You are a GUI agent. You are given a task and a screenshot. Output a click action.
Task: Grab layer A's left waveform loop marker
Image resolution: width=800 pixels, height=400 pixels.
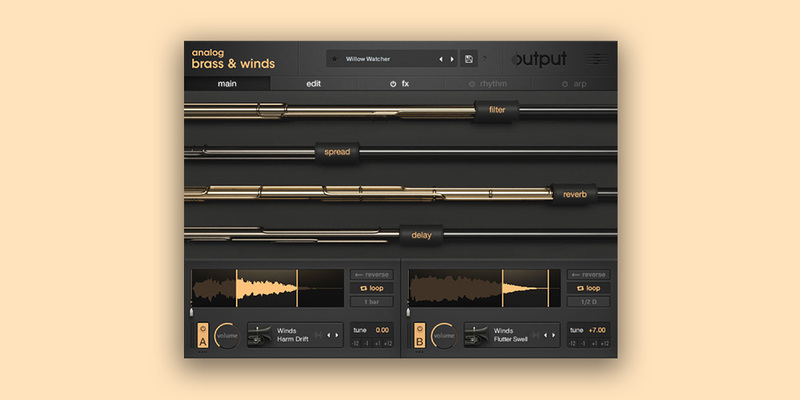click(236, 288)
